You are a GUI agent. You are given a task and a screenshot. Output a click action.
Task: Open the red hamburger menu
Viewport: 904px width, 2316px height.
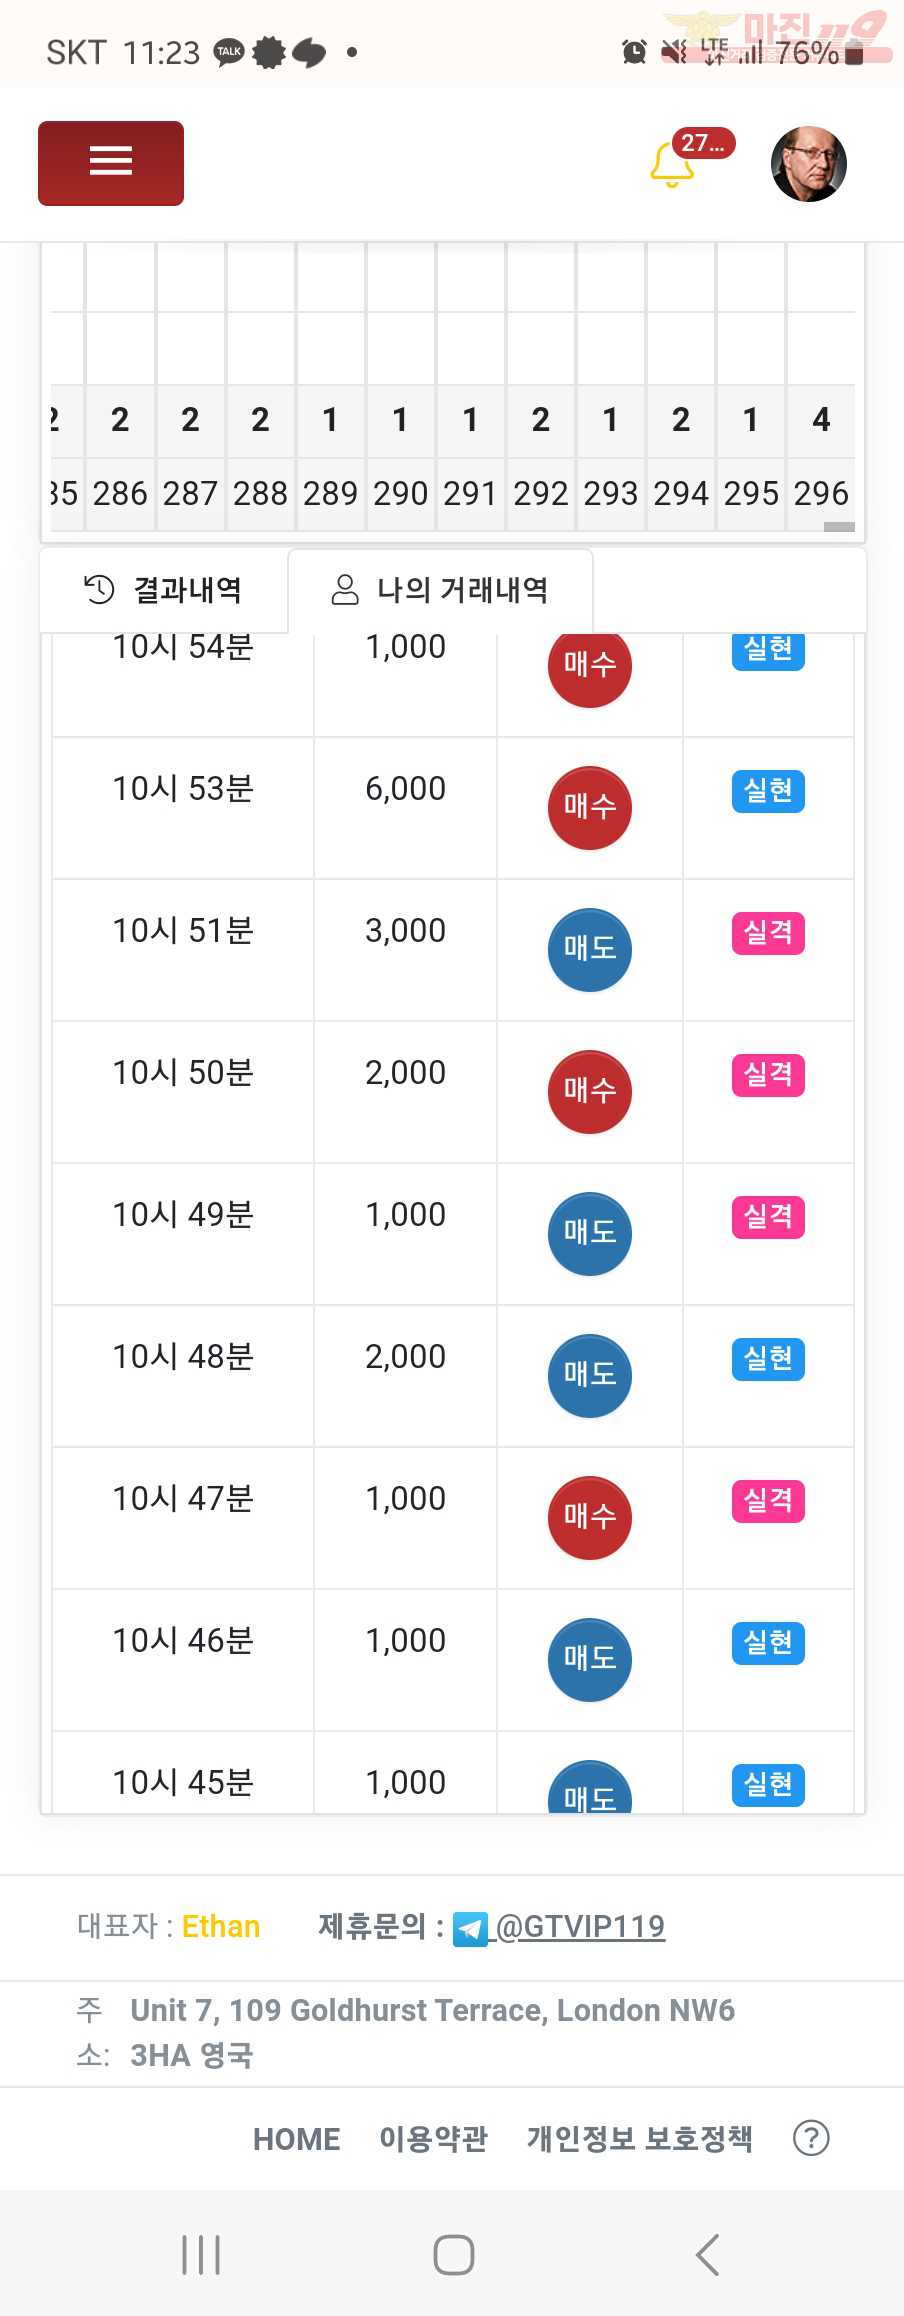pos(111,163)
